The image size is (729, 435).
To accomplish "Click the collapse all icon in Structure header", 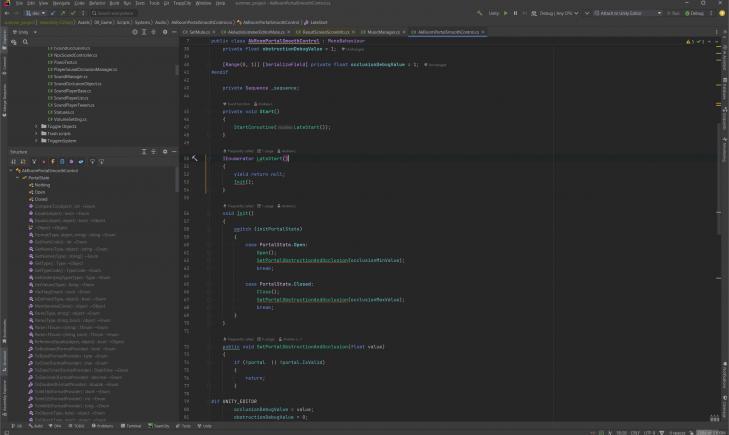I will tap(153, 152).
